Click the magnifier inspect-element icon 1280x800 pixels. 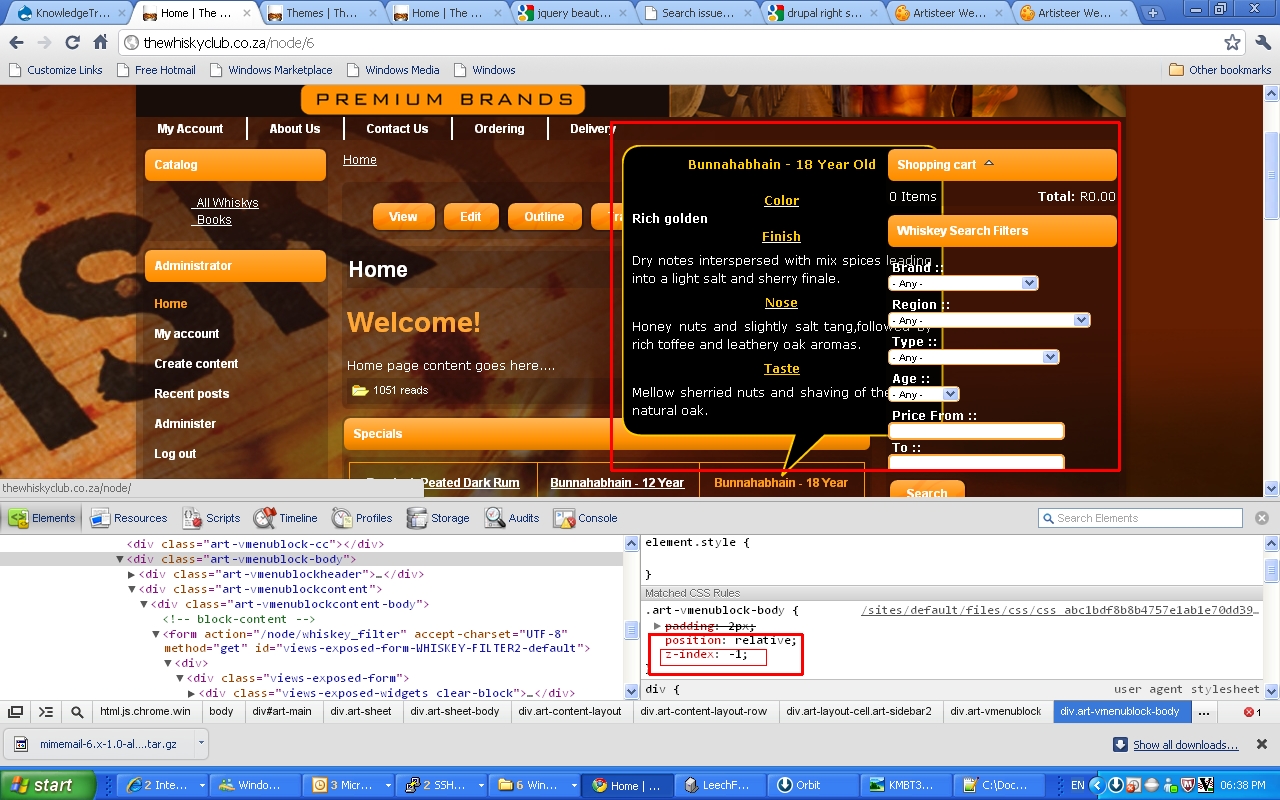click(77, 712)
